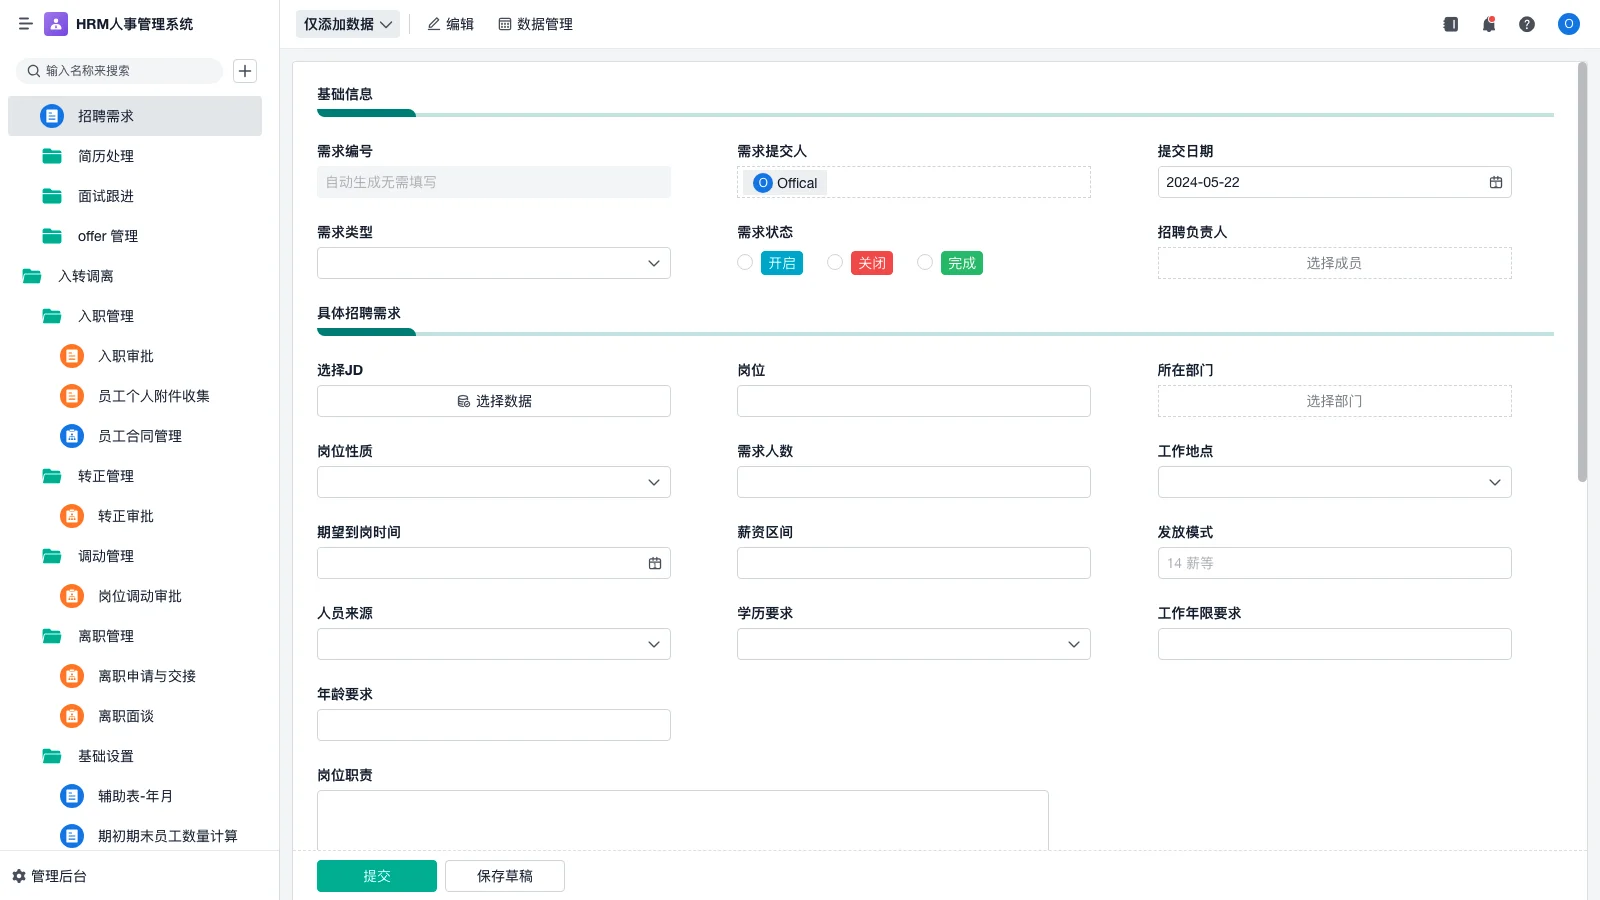Click the dark book icon in top bar
Viewport: 1600px width, 900px height.
tap(1450, 24)
